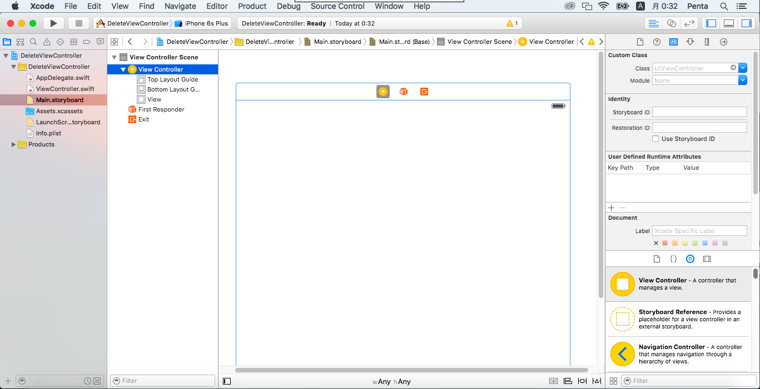Open the Resolve Auto Layout Issues button
The height and width of the screenshot is (389, 760).
597,381
